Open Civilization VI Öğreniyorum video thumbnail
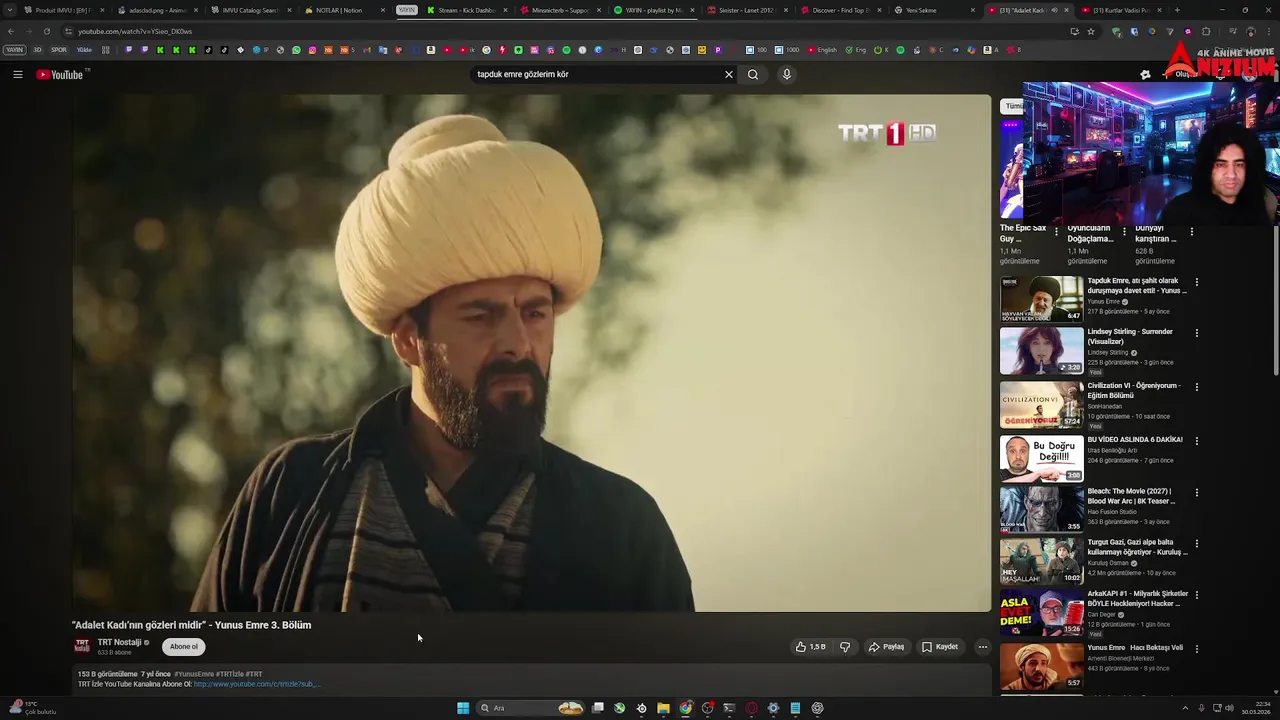1280x720 pixels. tap(1041, 404)
